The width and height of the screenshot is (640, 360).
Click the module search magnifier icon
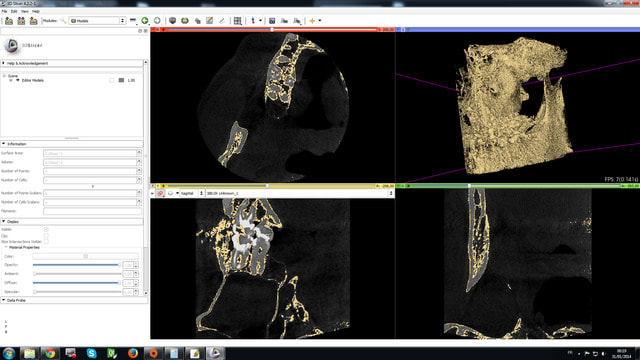click(x=63, y=20)
